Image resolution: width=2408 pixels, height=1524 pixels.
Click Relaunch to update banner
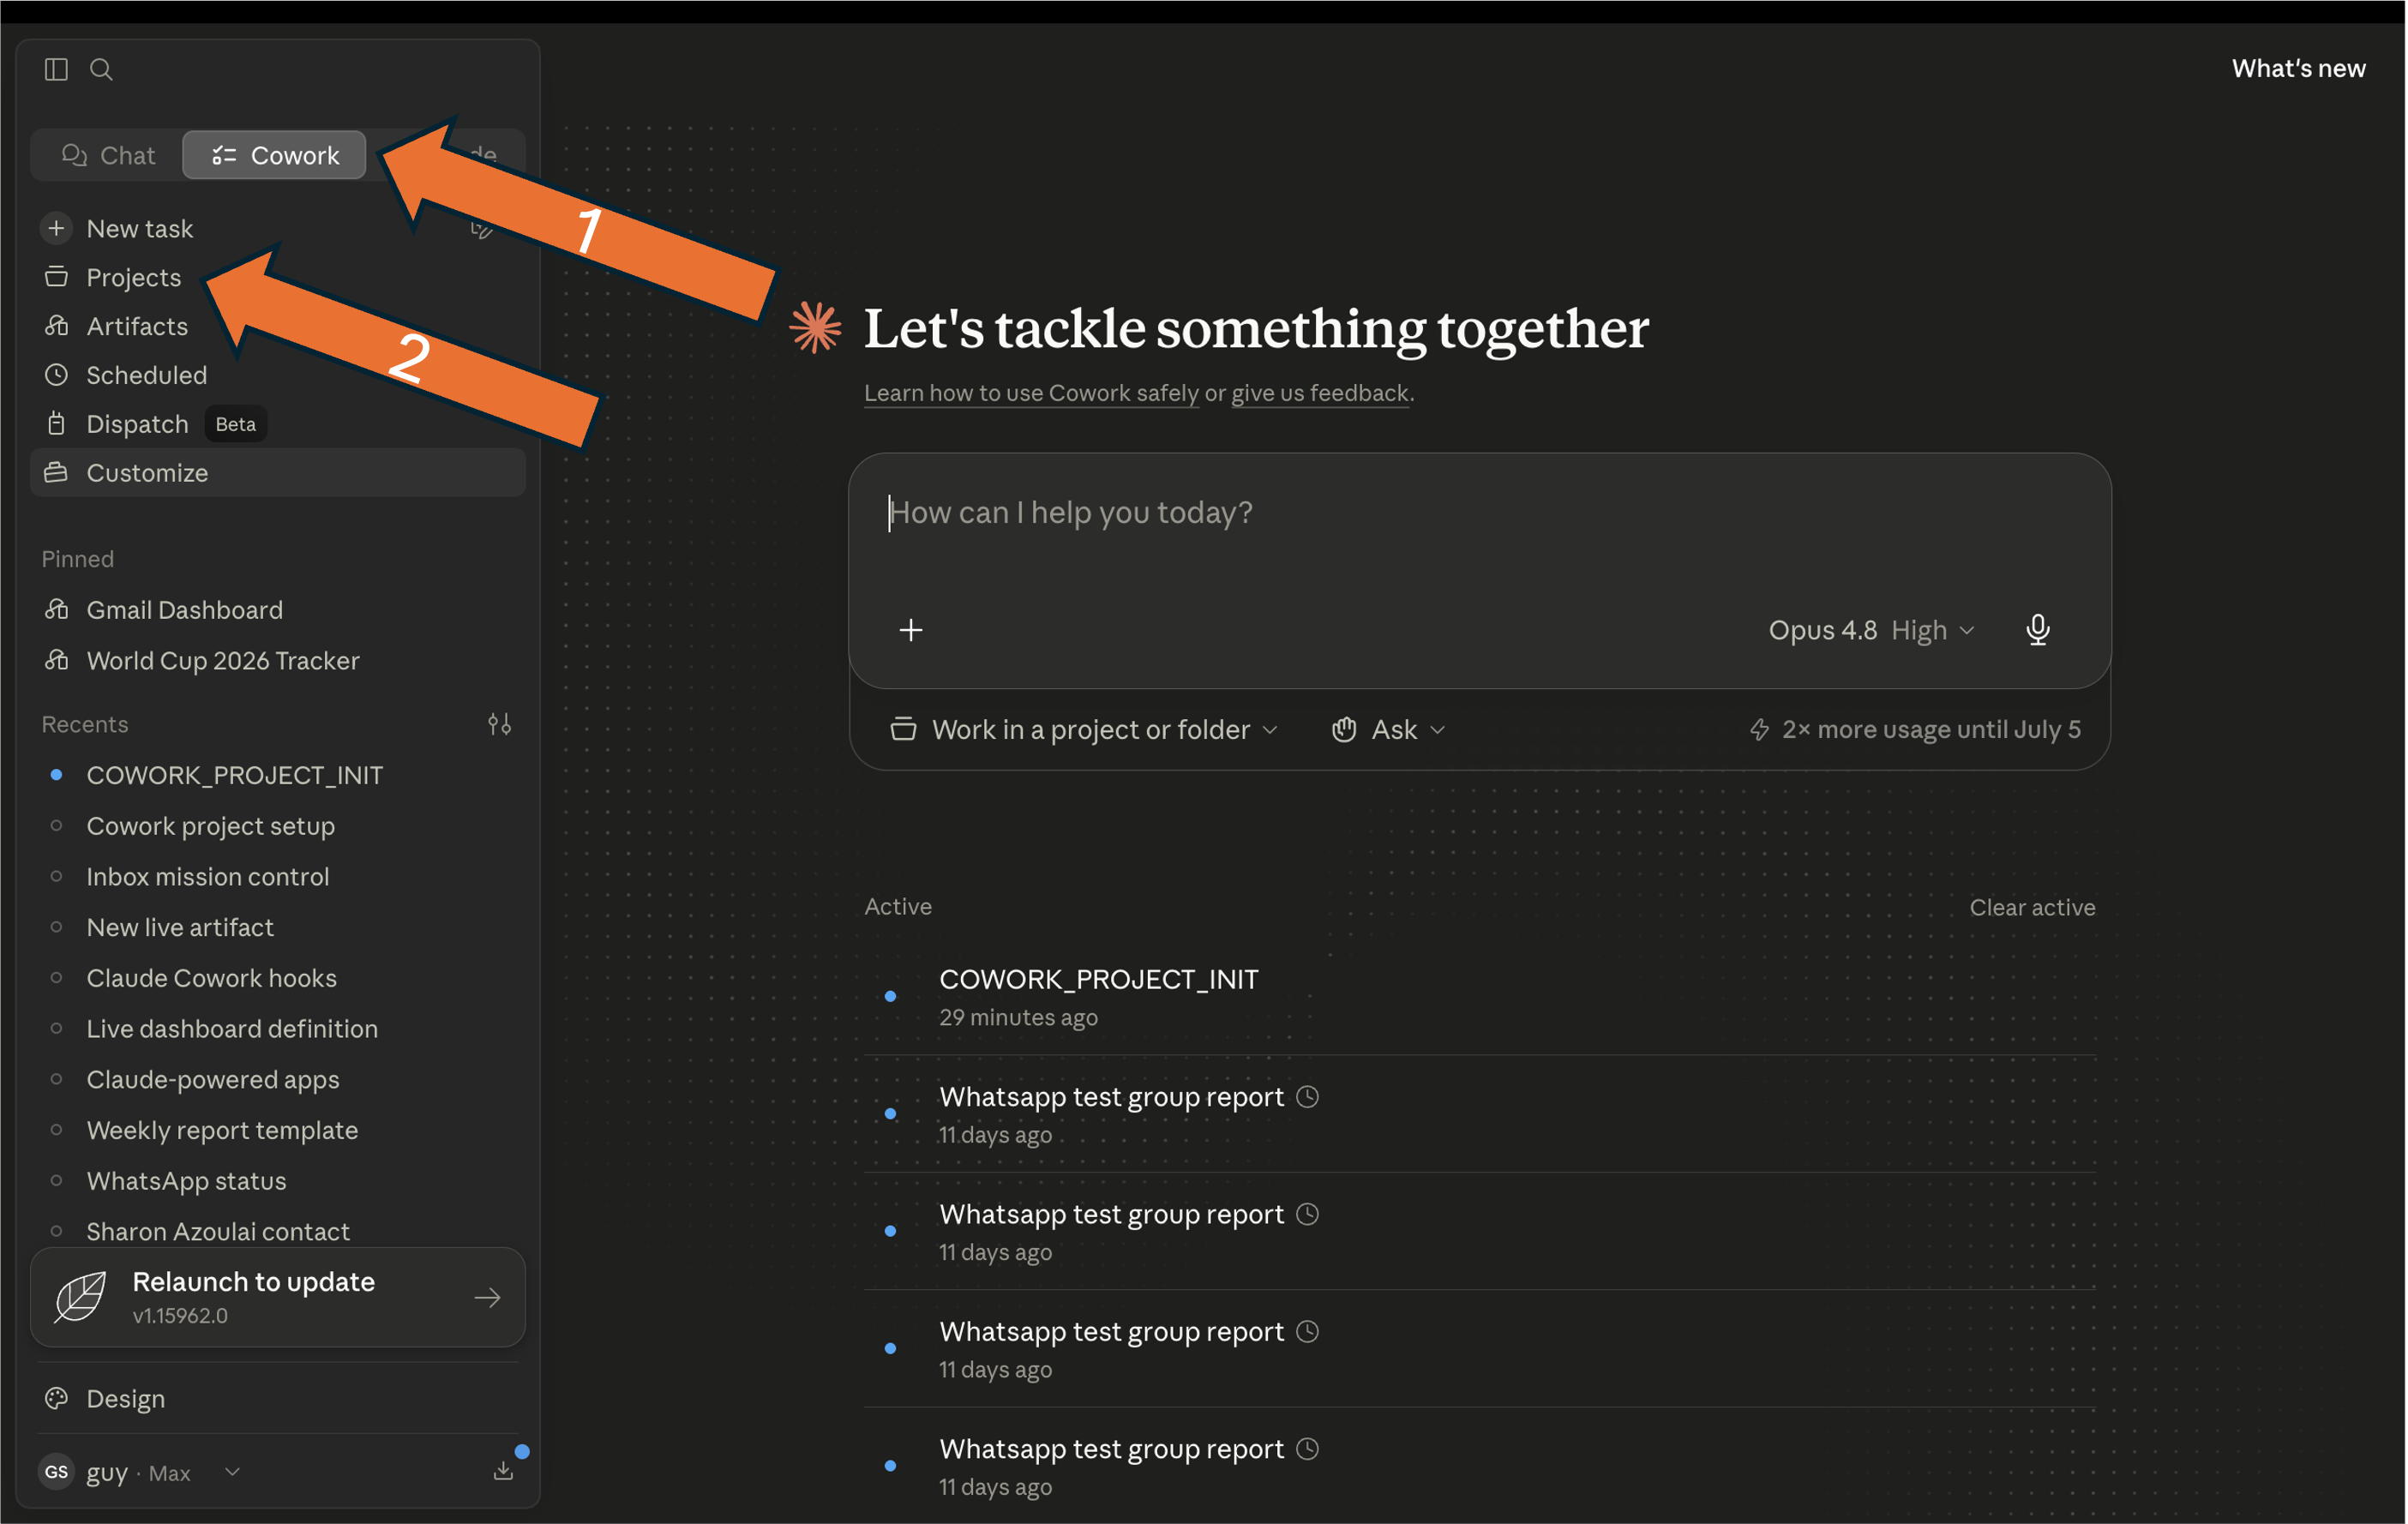(278, 1297)
